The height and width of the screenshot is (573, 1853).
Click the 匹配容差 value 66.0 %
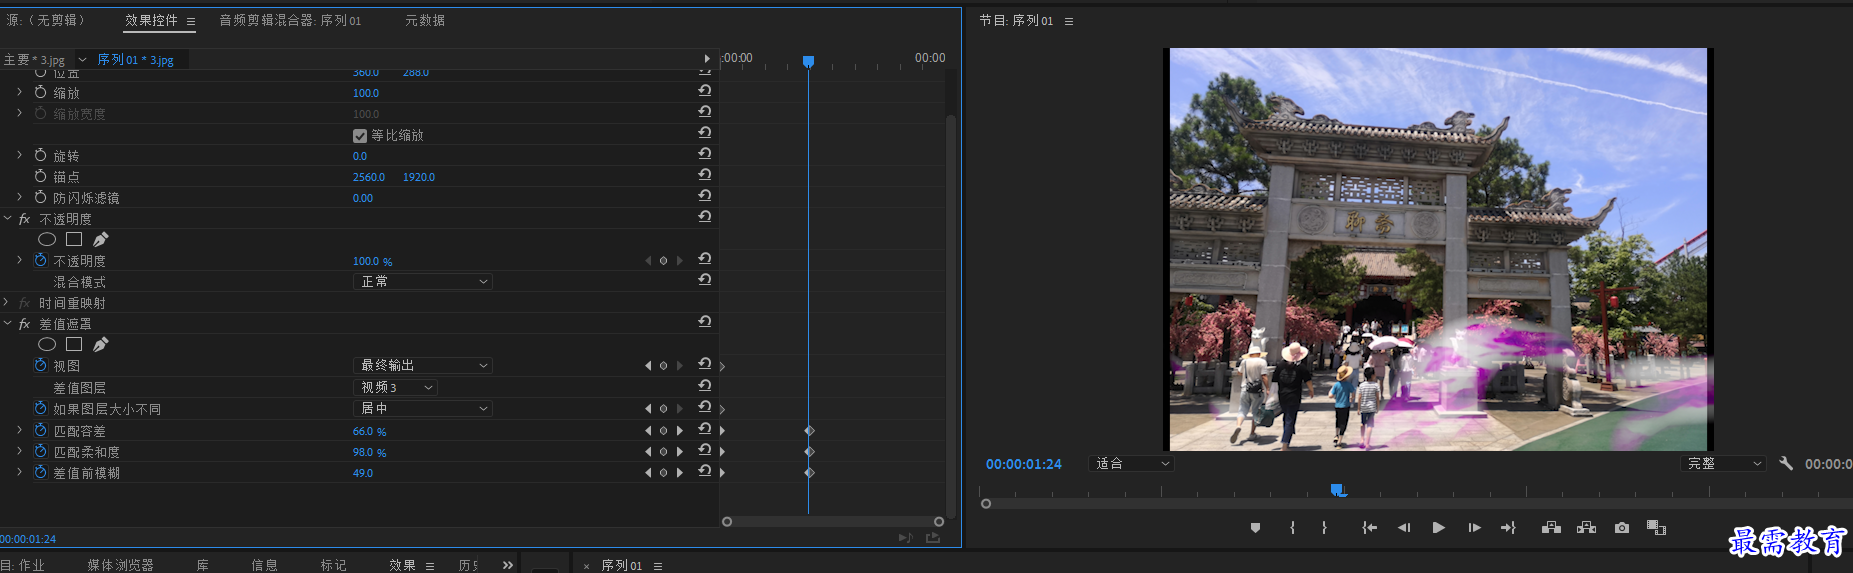tap(369, 431)
